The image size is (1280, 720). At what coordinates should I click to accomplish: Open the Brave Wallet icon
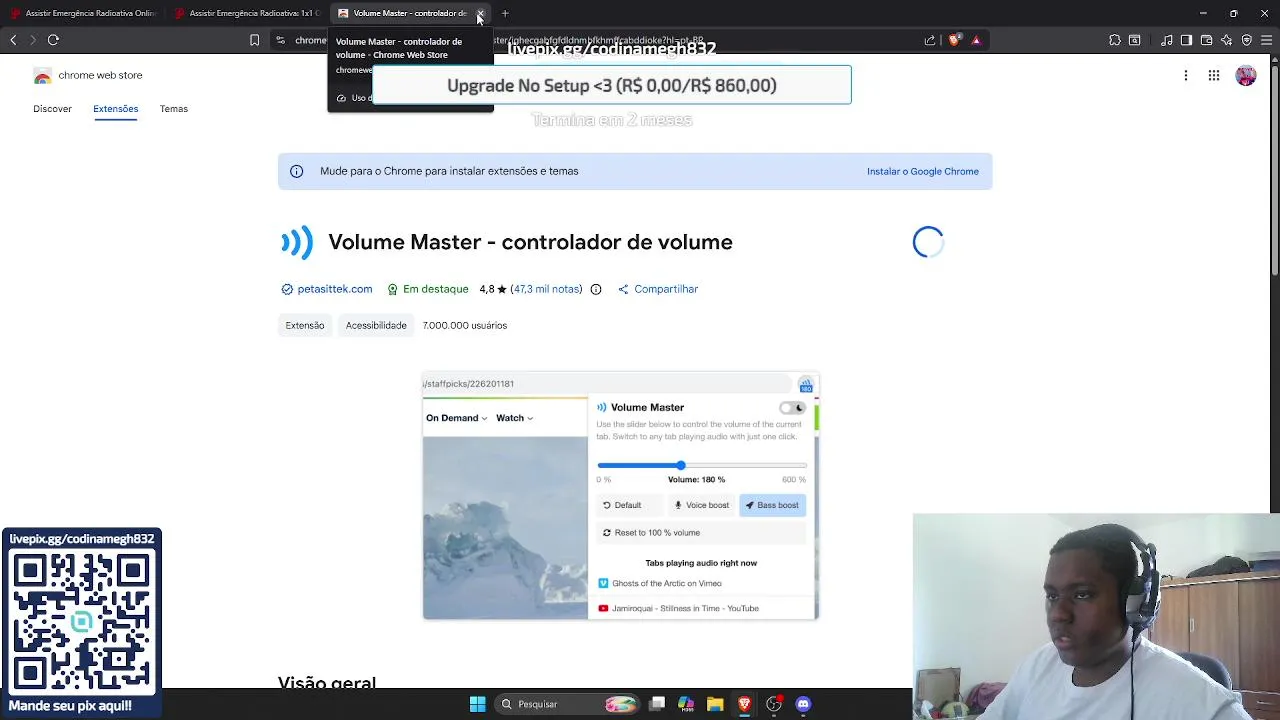coord(1206,40)
